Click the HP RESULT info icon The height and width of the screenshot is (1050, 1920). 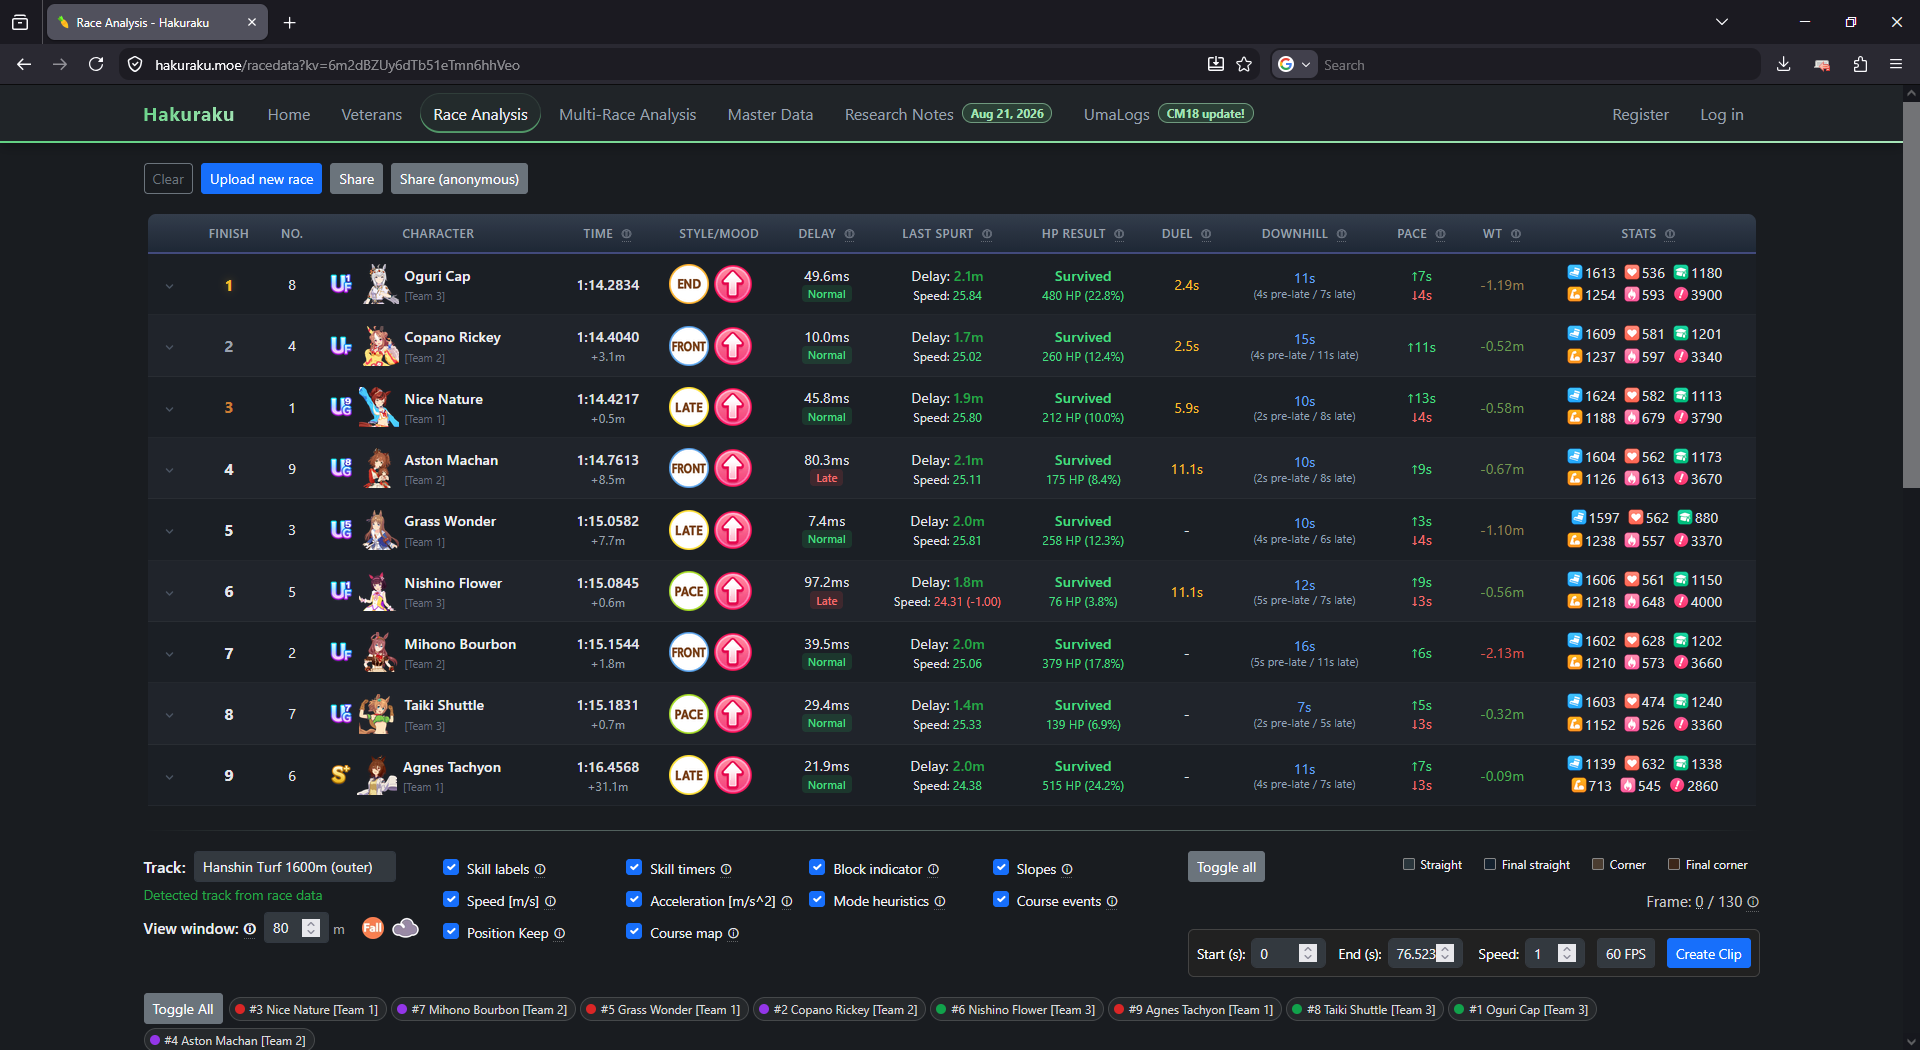pos(1119,234)
